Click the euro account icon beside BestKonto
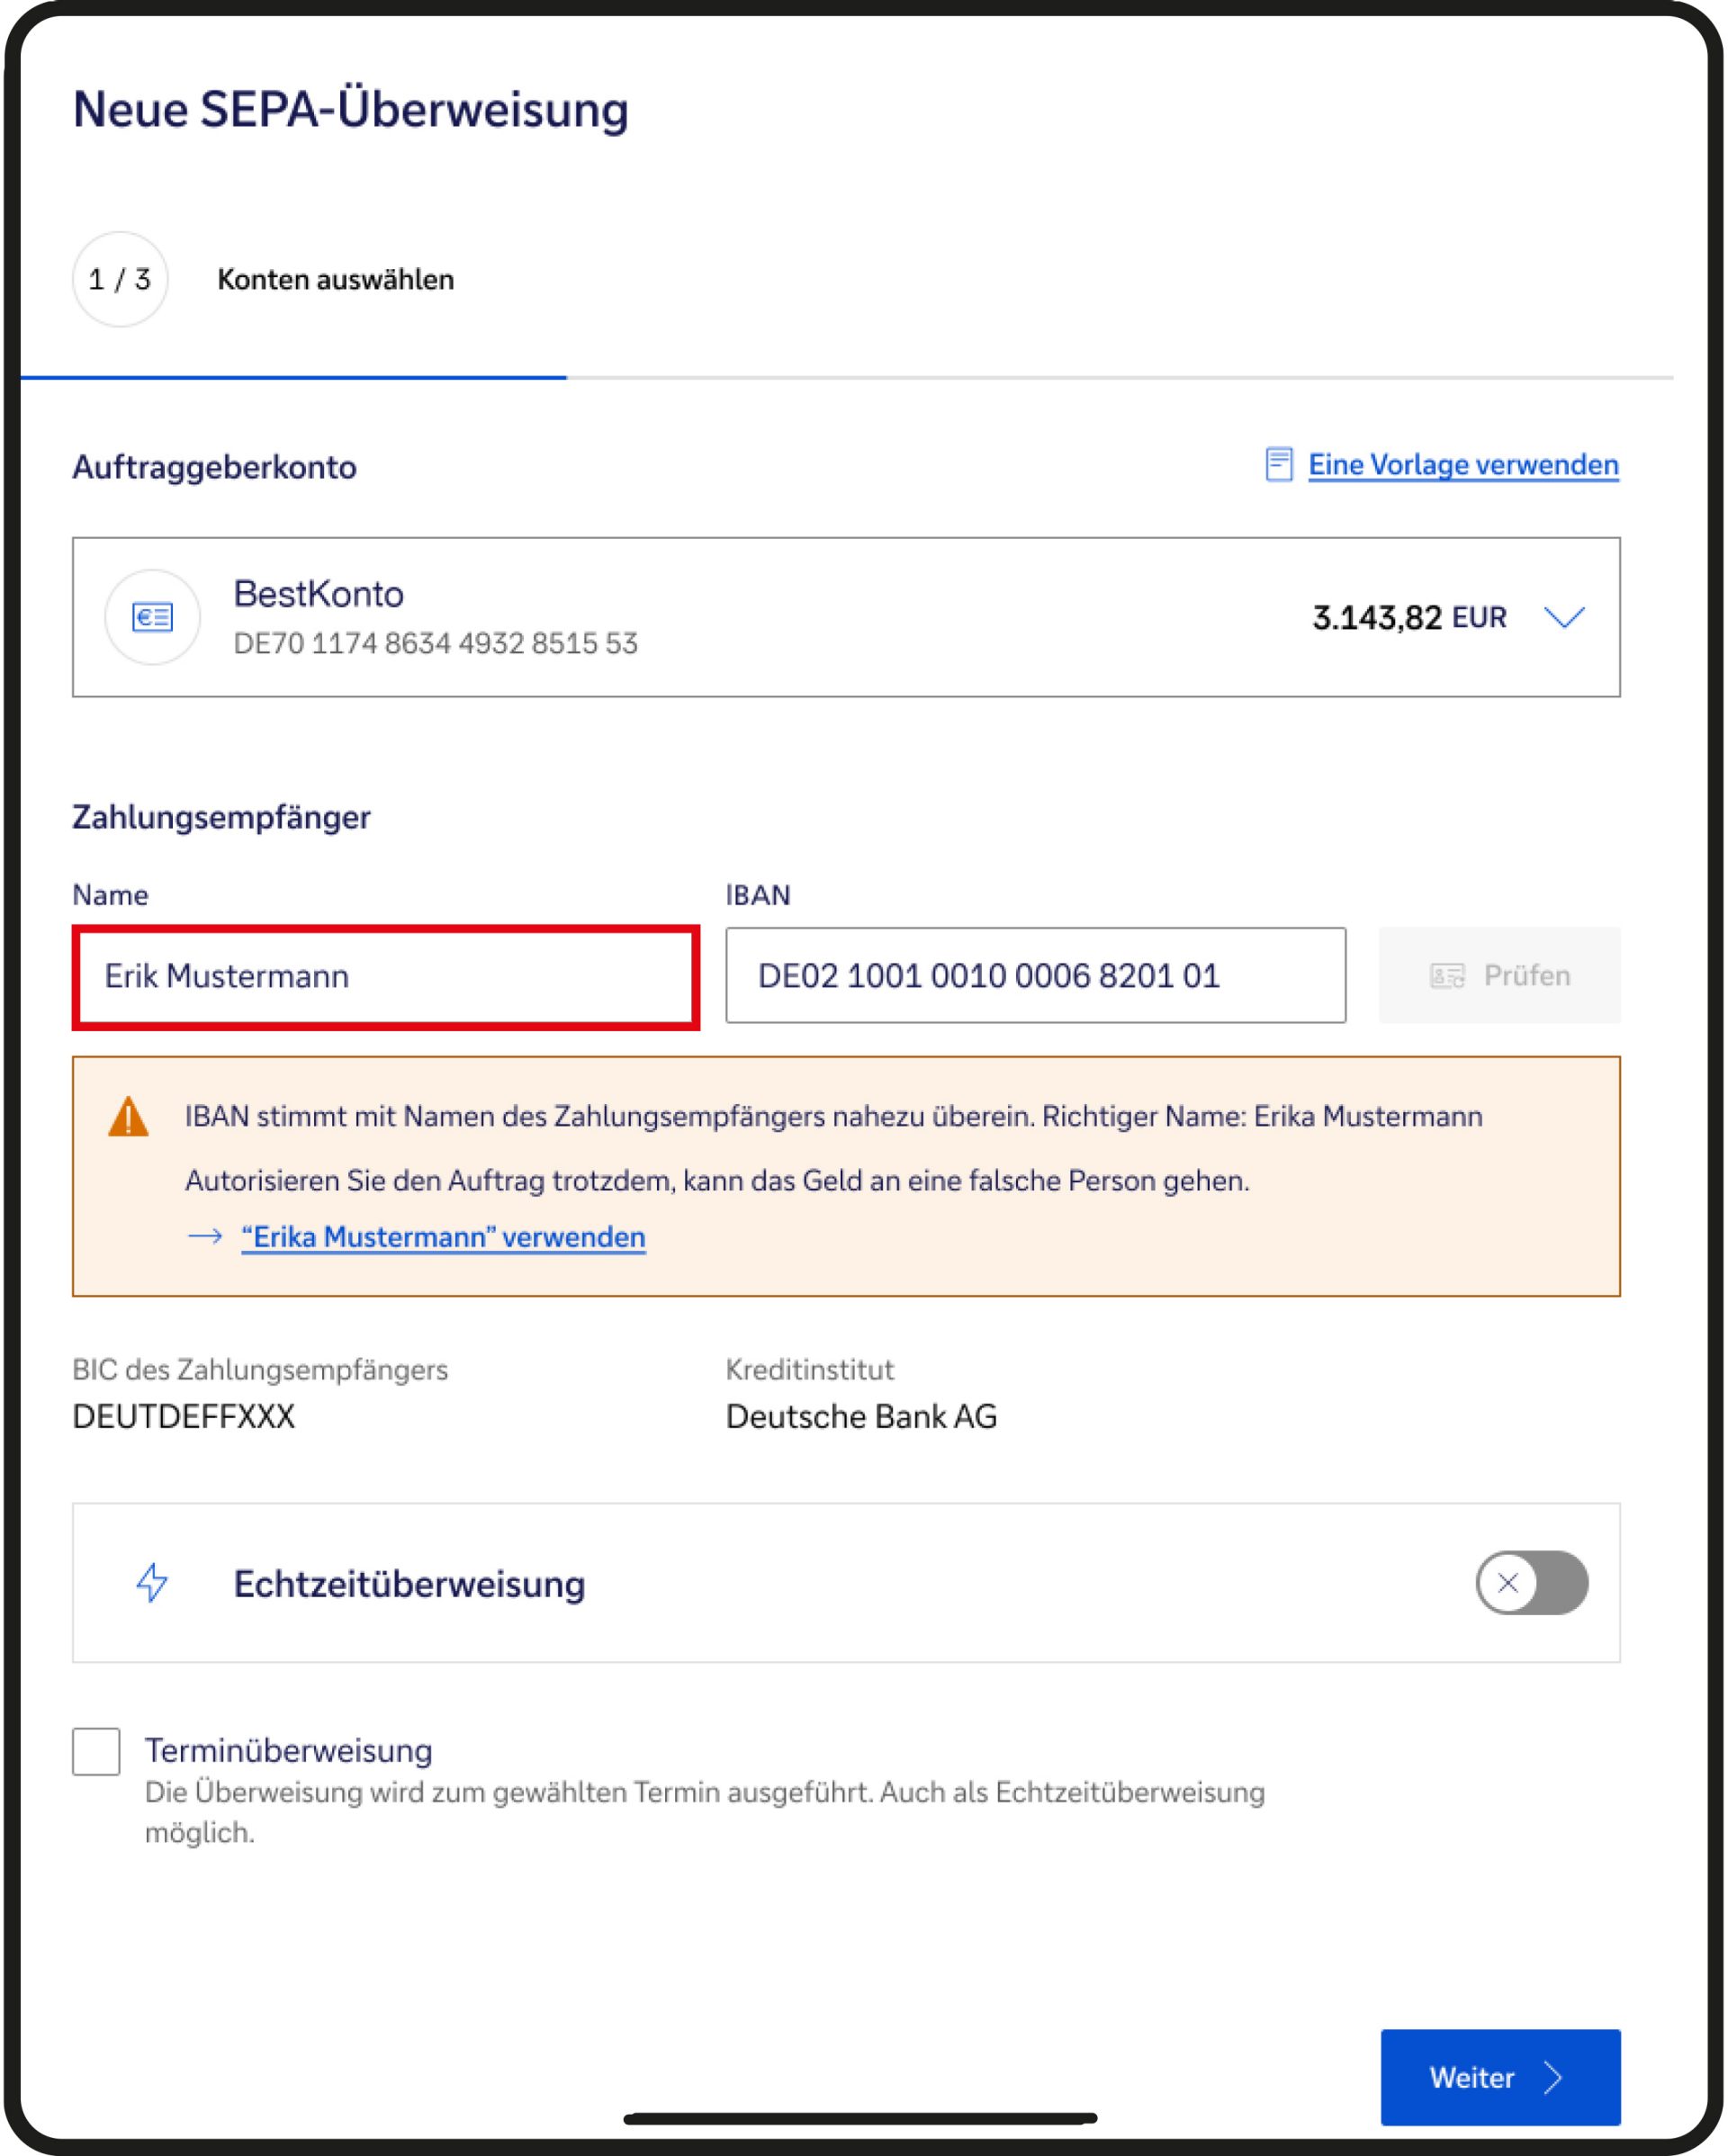 click(152, 617)
